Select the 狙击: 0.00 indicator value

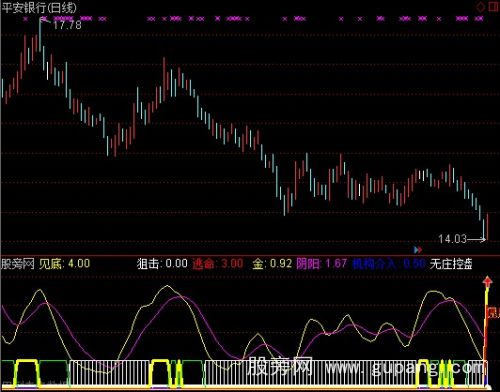162,264
